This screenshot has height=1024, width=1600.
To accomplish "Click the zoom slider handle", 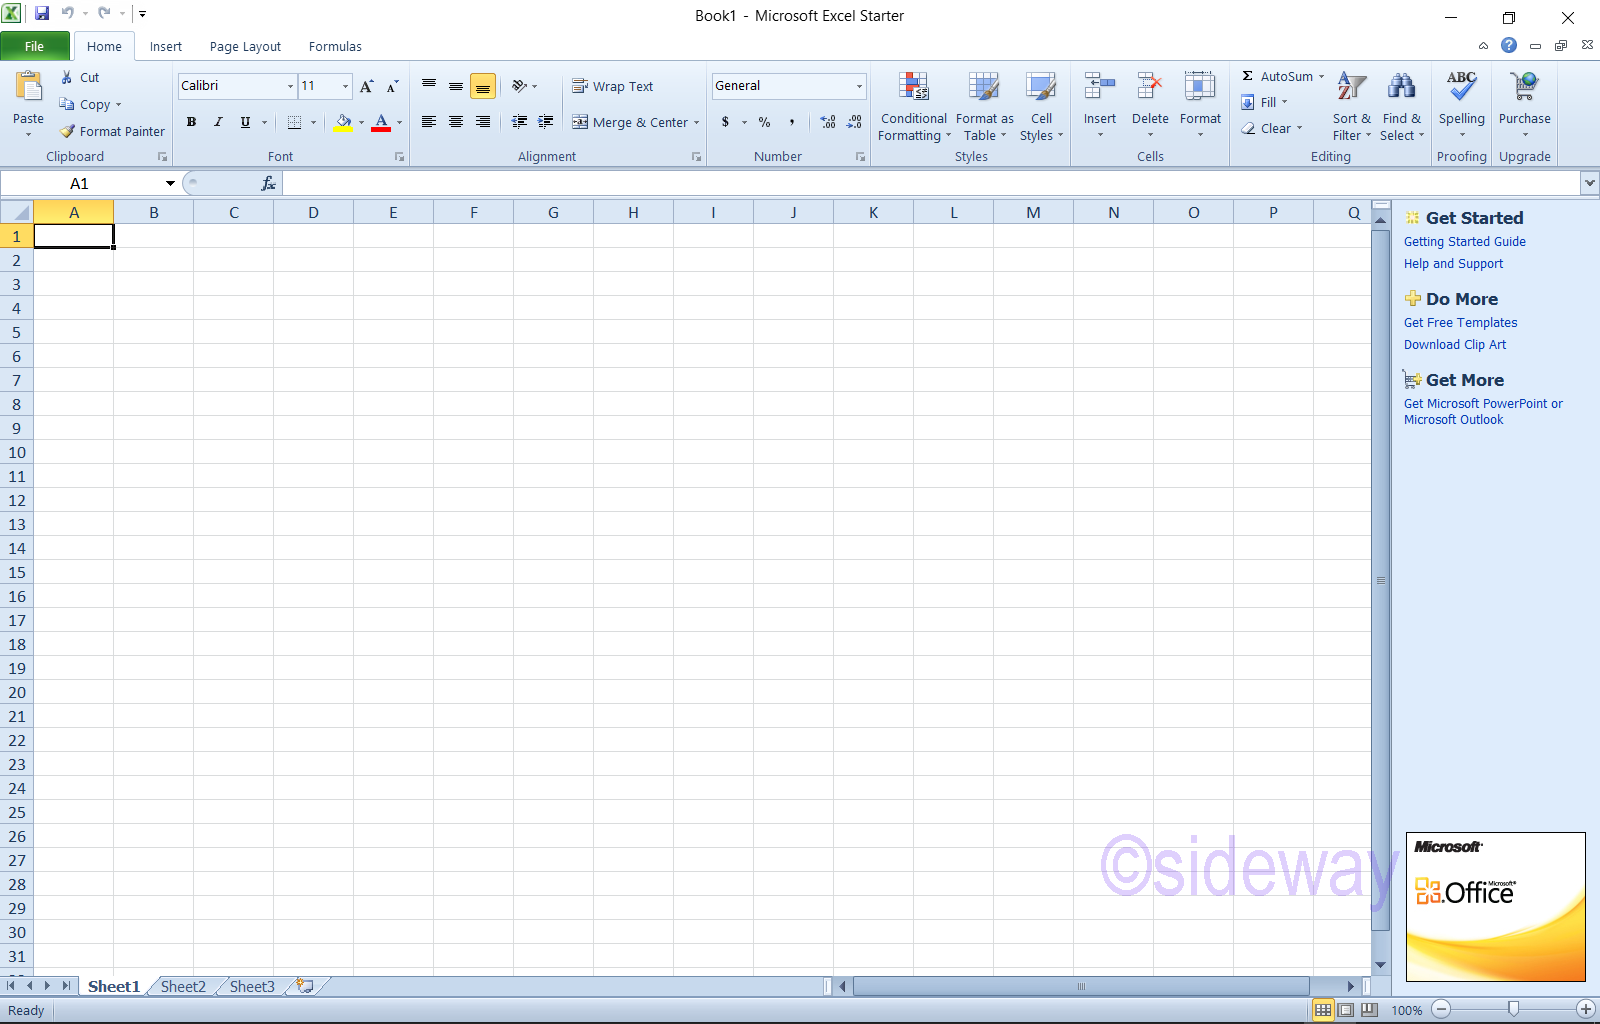I will (x=1513, y=1009).
